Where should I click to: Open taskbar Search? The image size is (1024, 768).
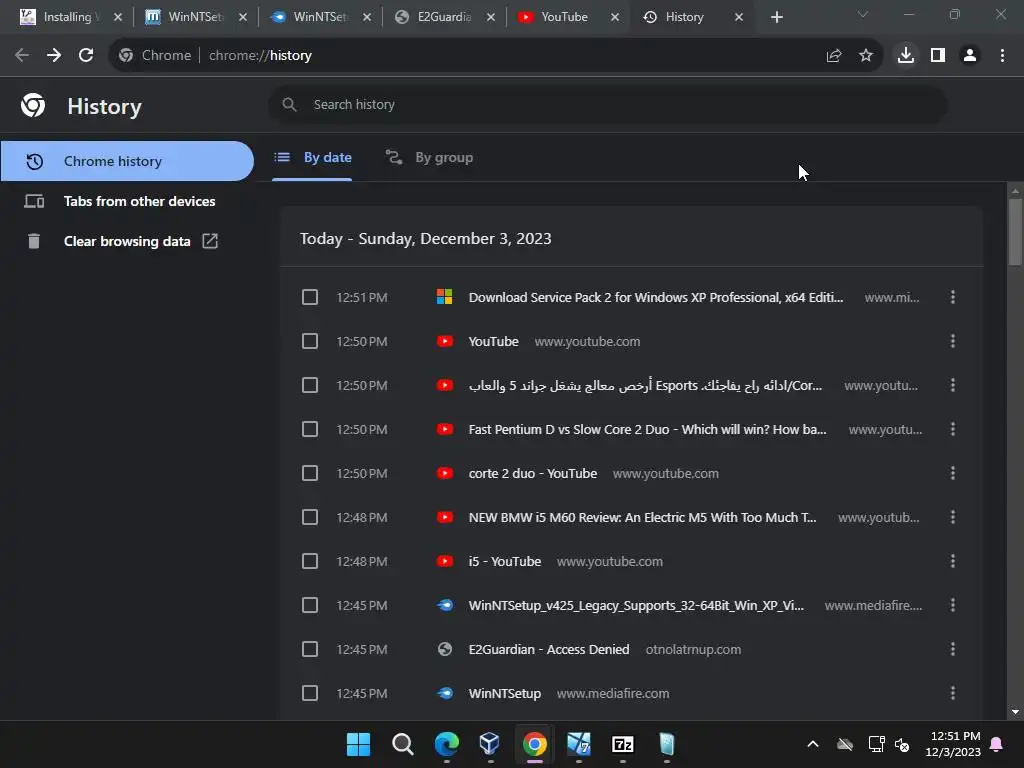click(x=402, y=744)
